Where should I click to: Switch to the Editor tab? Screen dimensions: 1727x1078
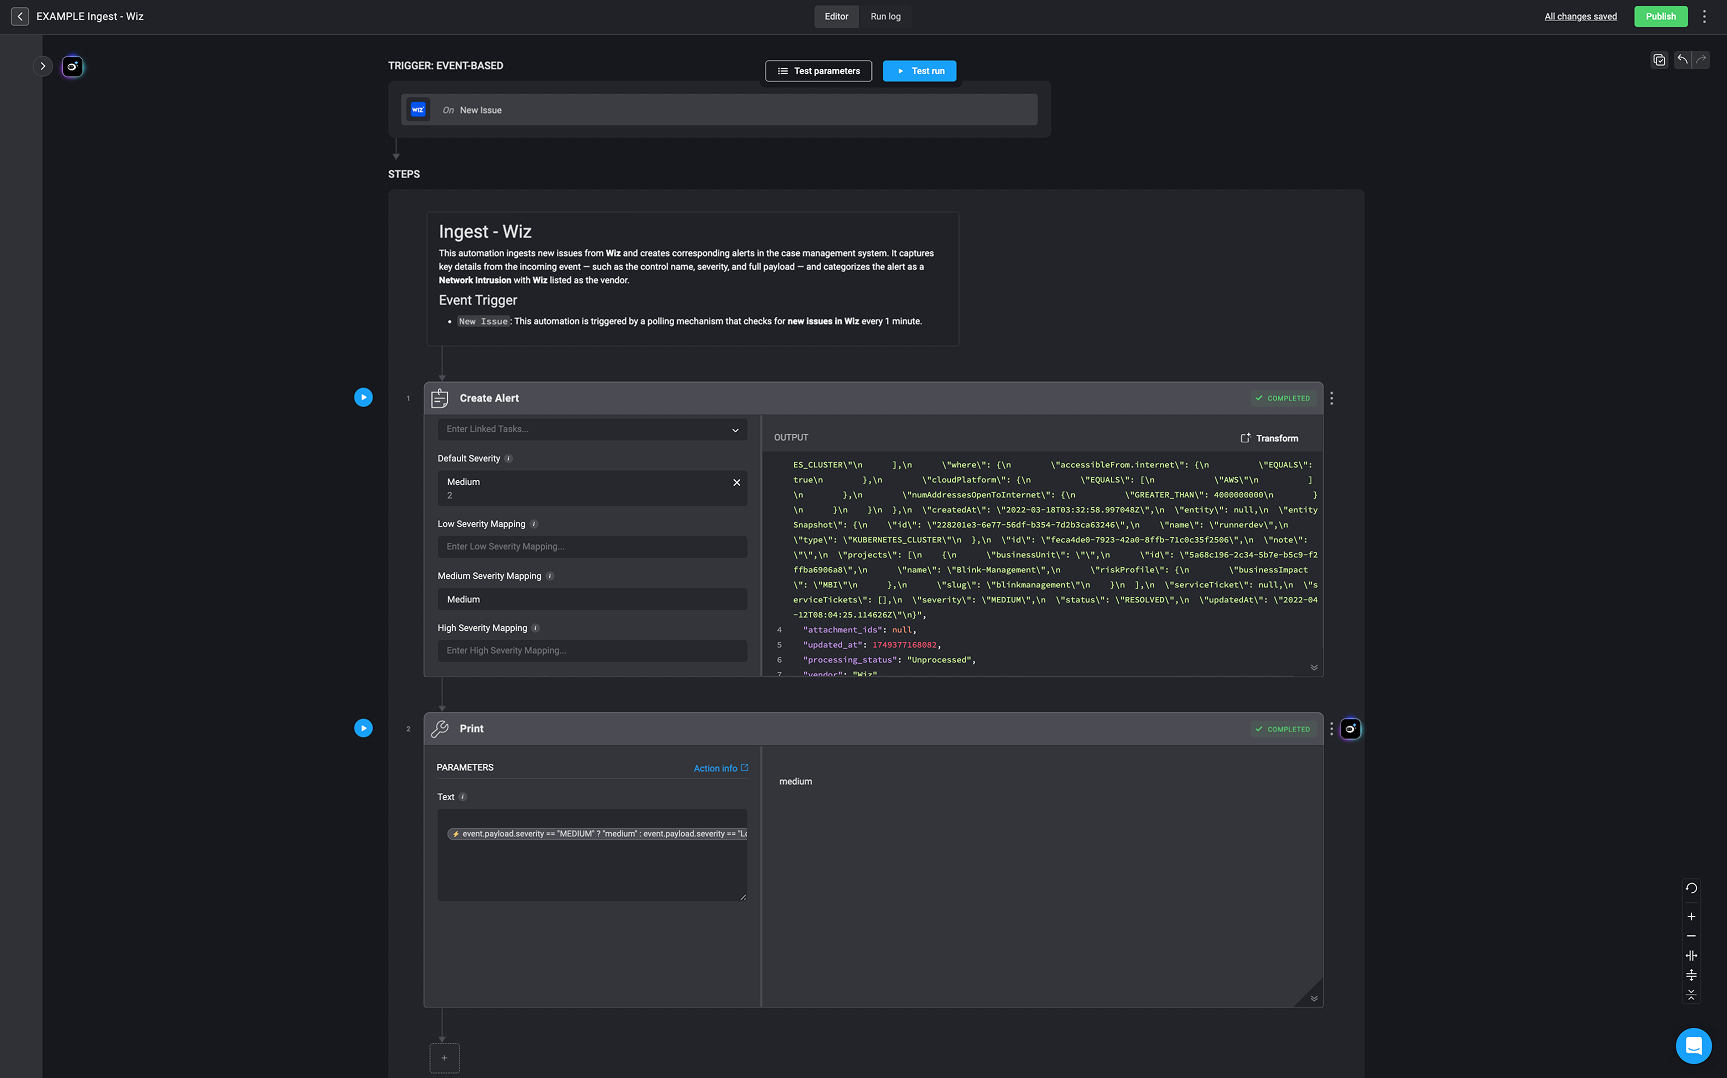[x=836, y=16]
